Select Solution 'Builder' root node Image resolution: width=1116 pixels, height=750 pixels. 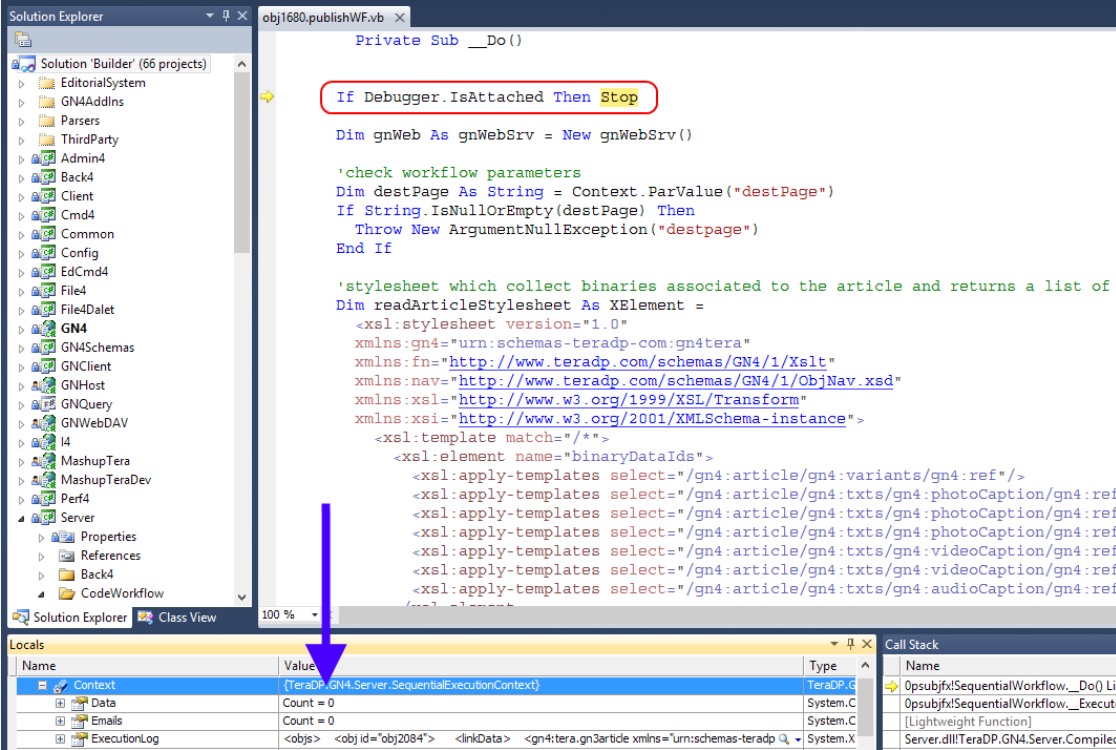[x=123, y=64]
